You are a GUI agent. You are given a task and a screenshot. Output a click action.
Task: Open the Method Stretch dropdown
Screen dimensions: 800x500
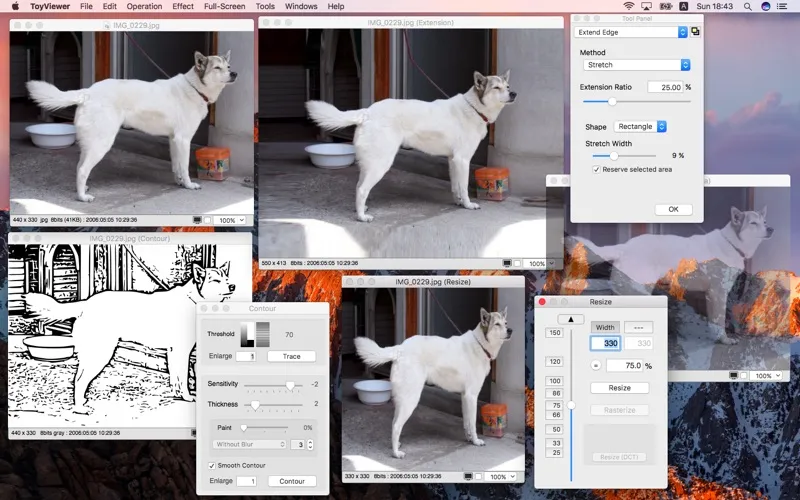[x=637, y=65]
